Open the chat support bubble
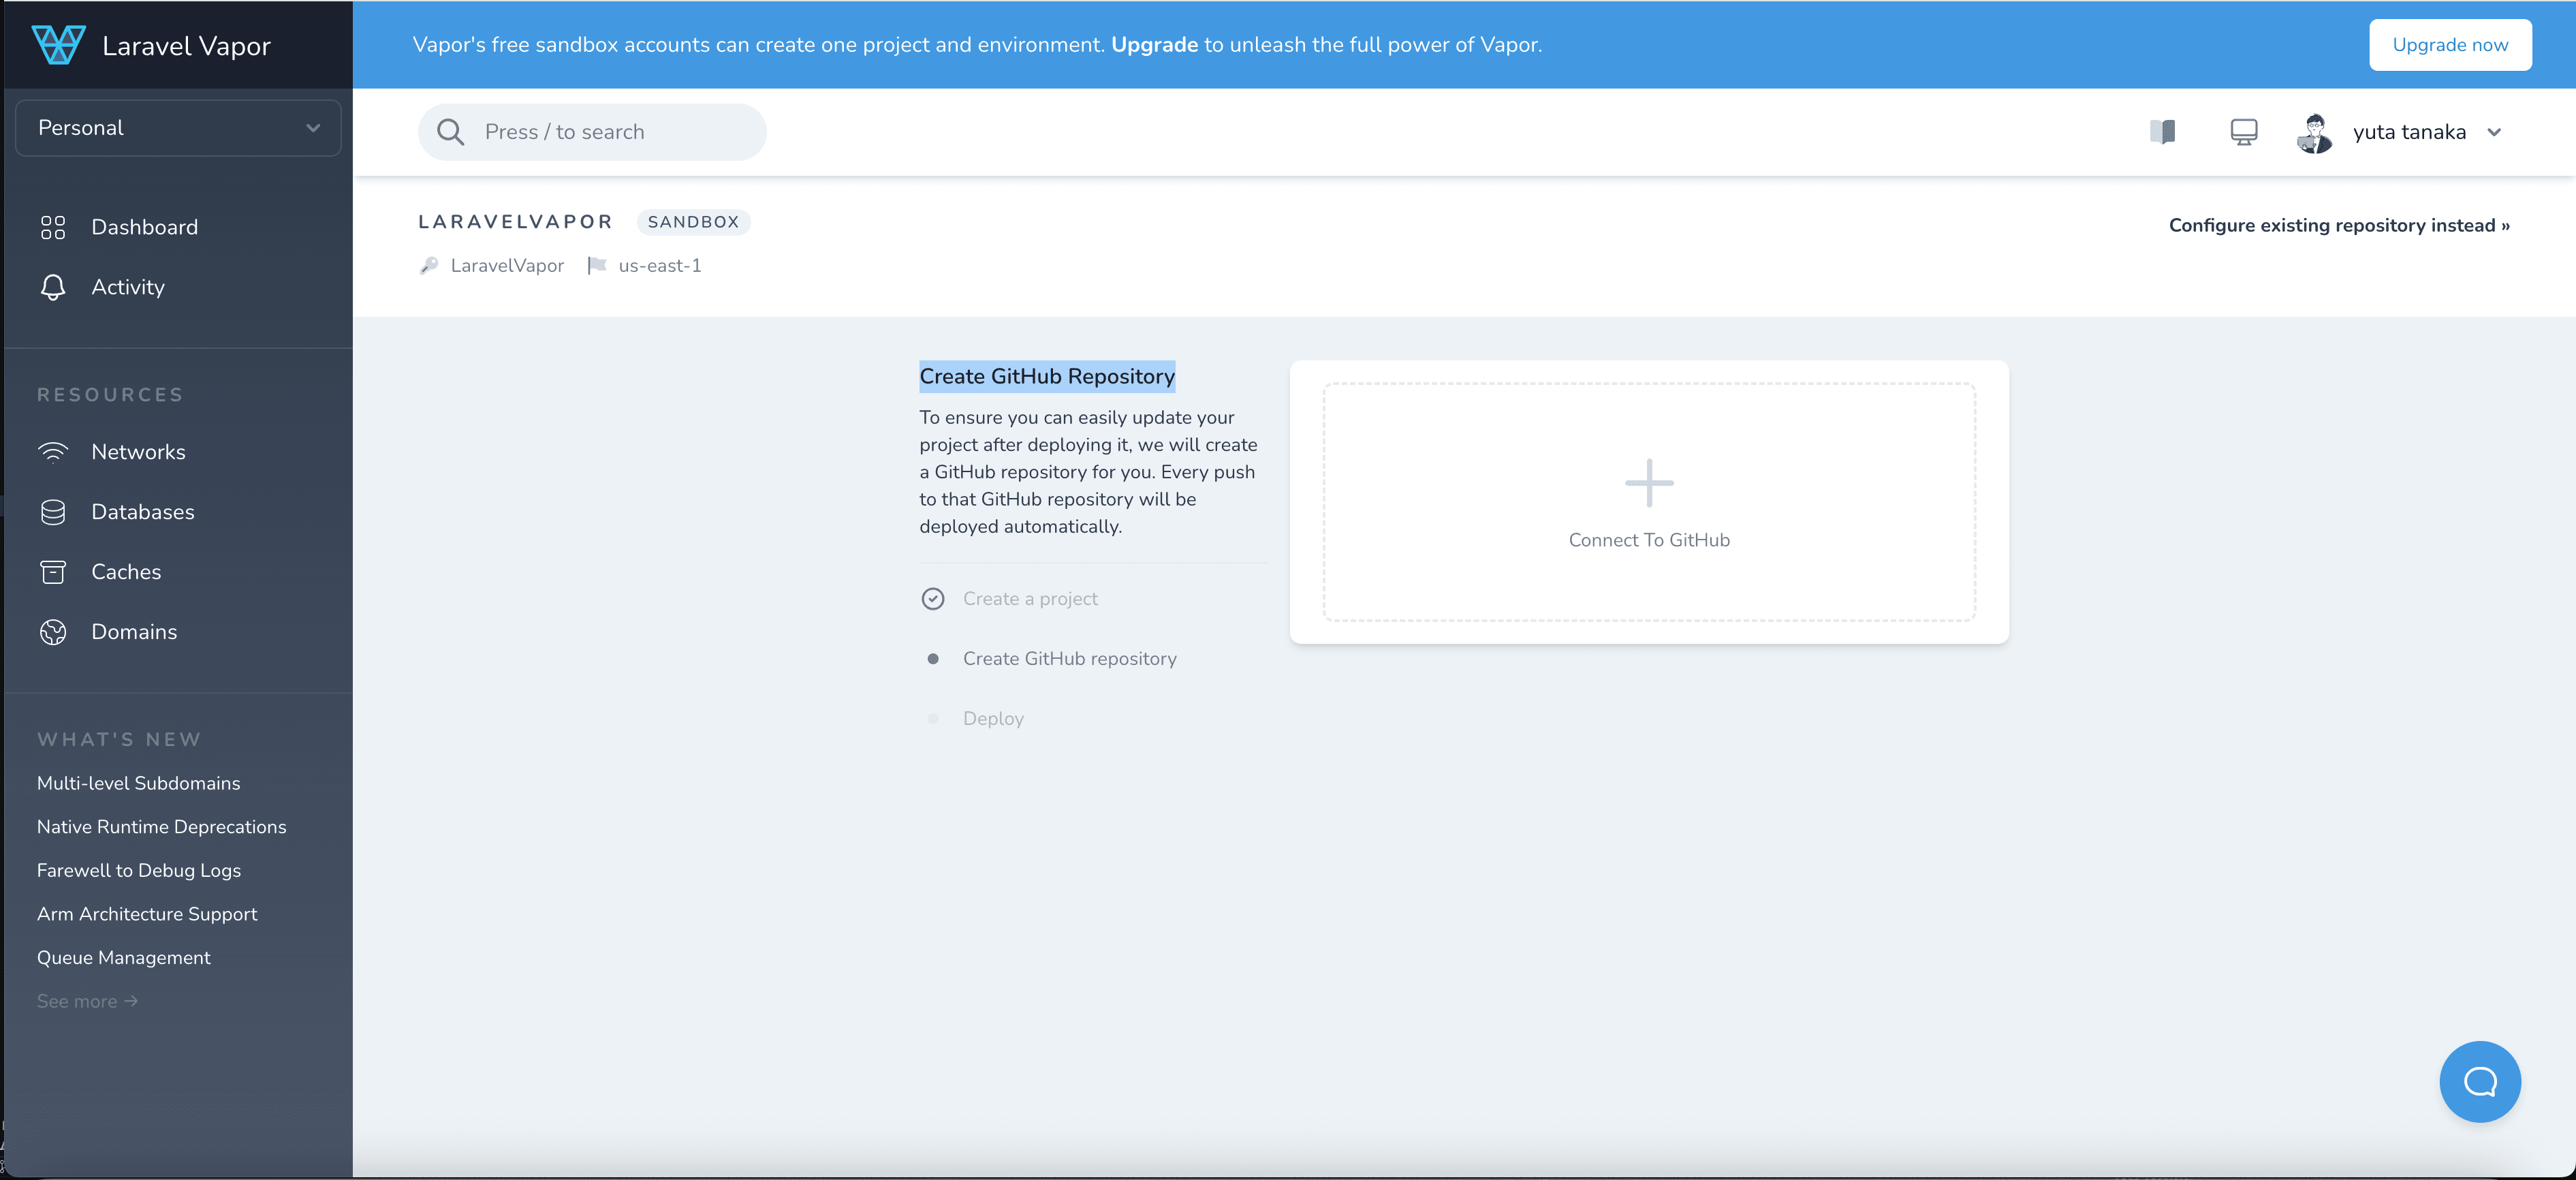Screen dimensions: 2576x1180 coord(2480,1081)
